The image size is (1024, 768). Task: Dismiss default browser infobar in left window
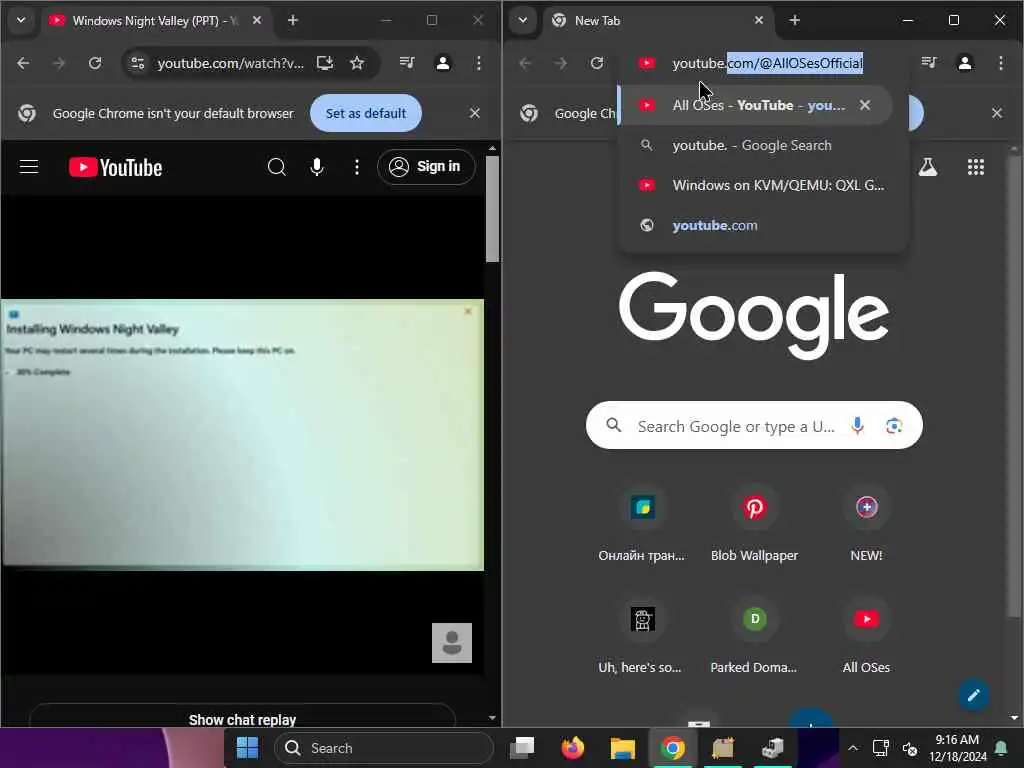pyautogui.click(x=475, y=113)
